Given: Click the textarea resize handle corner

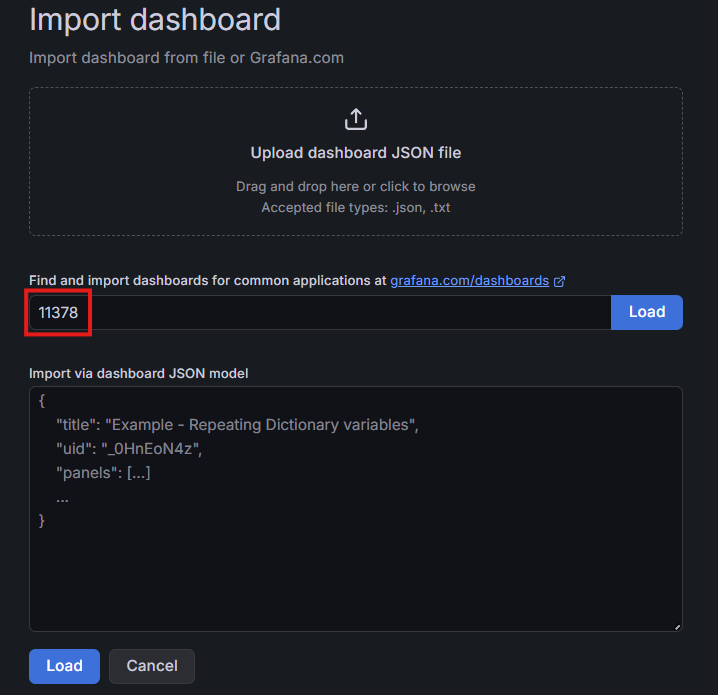Looking at the screenshot, I should (x=677, y=627).
